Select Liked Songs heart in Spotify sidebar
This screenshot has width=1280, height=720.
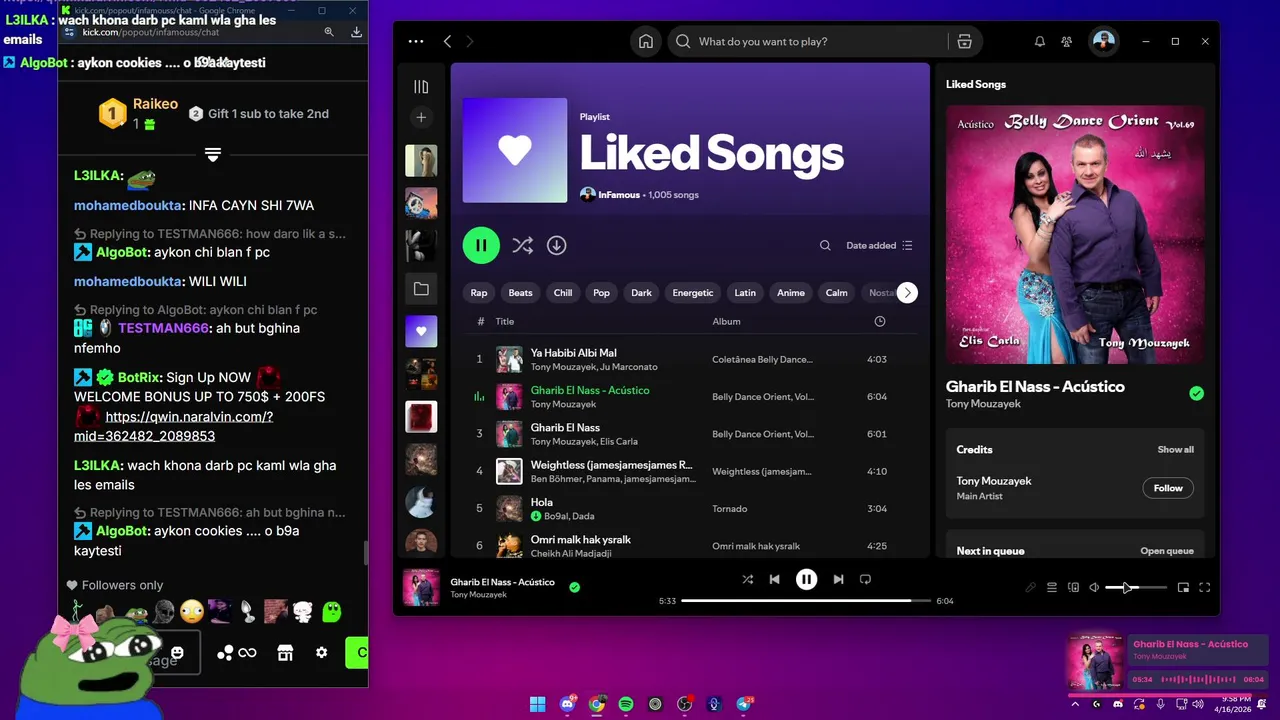[421, 331]
